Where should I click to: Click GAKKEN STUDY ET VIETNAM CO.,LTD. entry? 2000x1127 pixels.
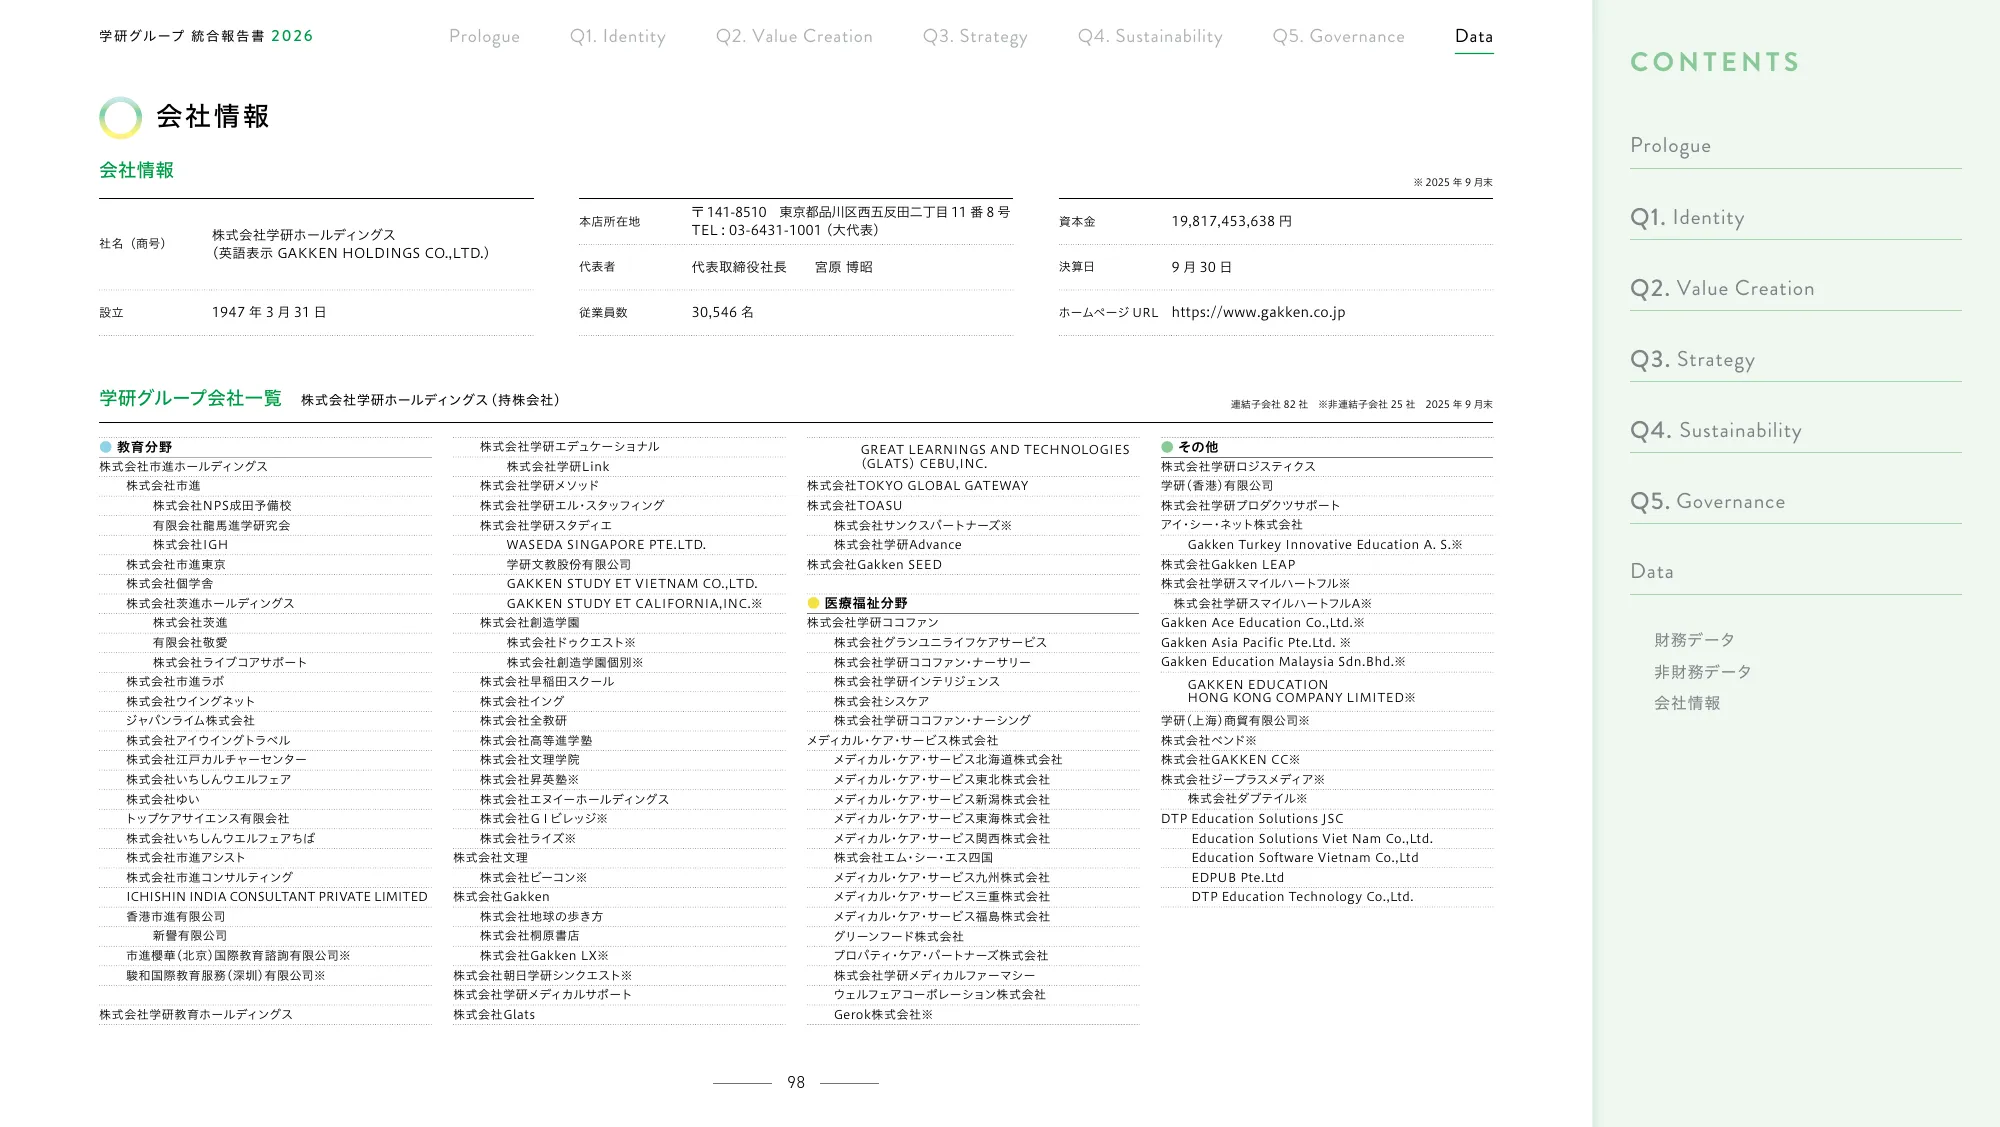[x=632, y=584]
